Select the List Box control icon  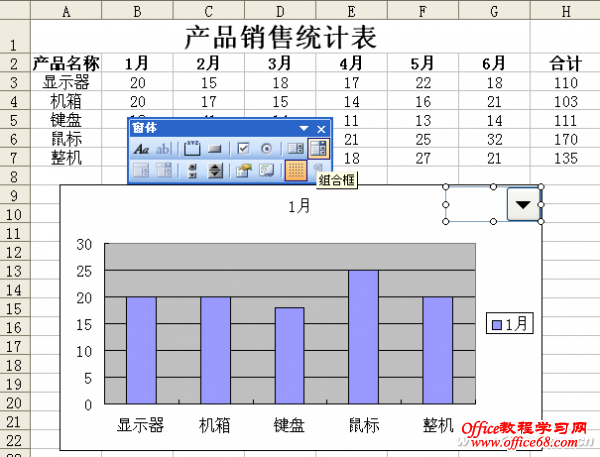point(295,149)
